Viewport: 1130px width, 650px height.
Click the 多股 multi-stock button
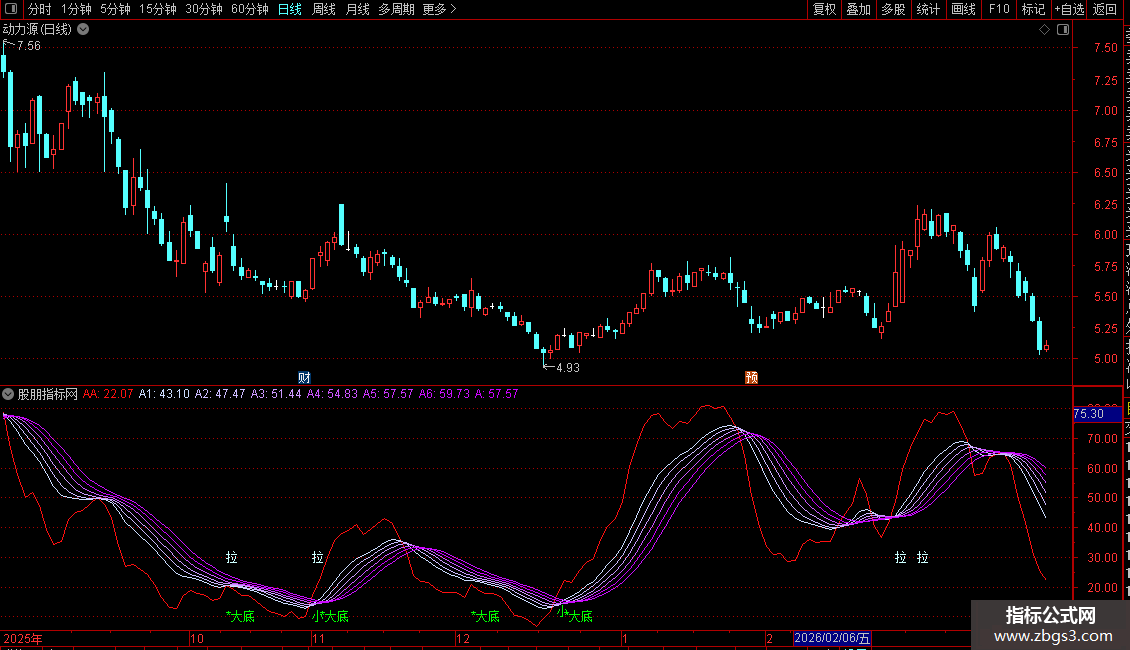(x=893, y=9)
